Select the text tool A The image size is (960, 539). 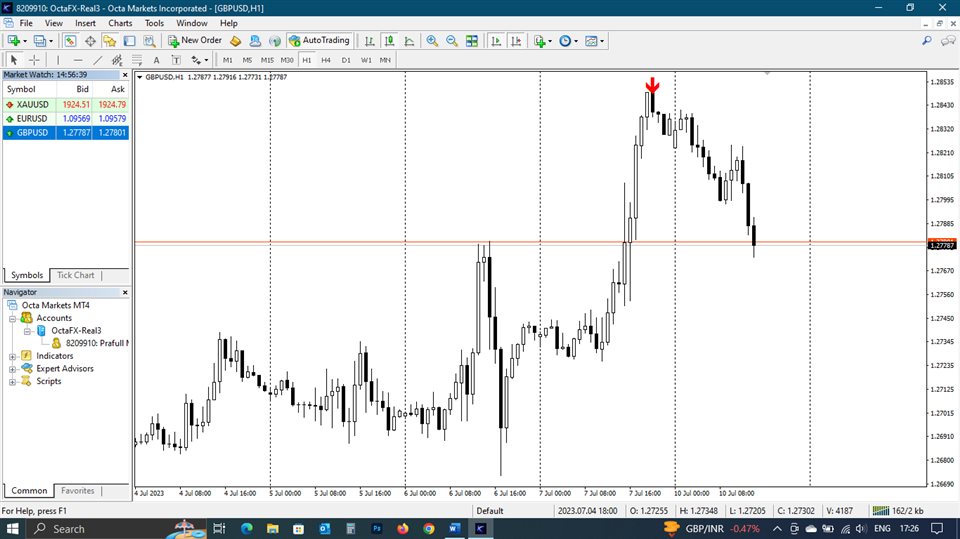[x=156, y=60]
